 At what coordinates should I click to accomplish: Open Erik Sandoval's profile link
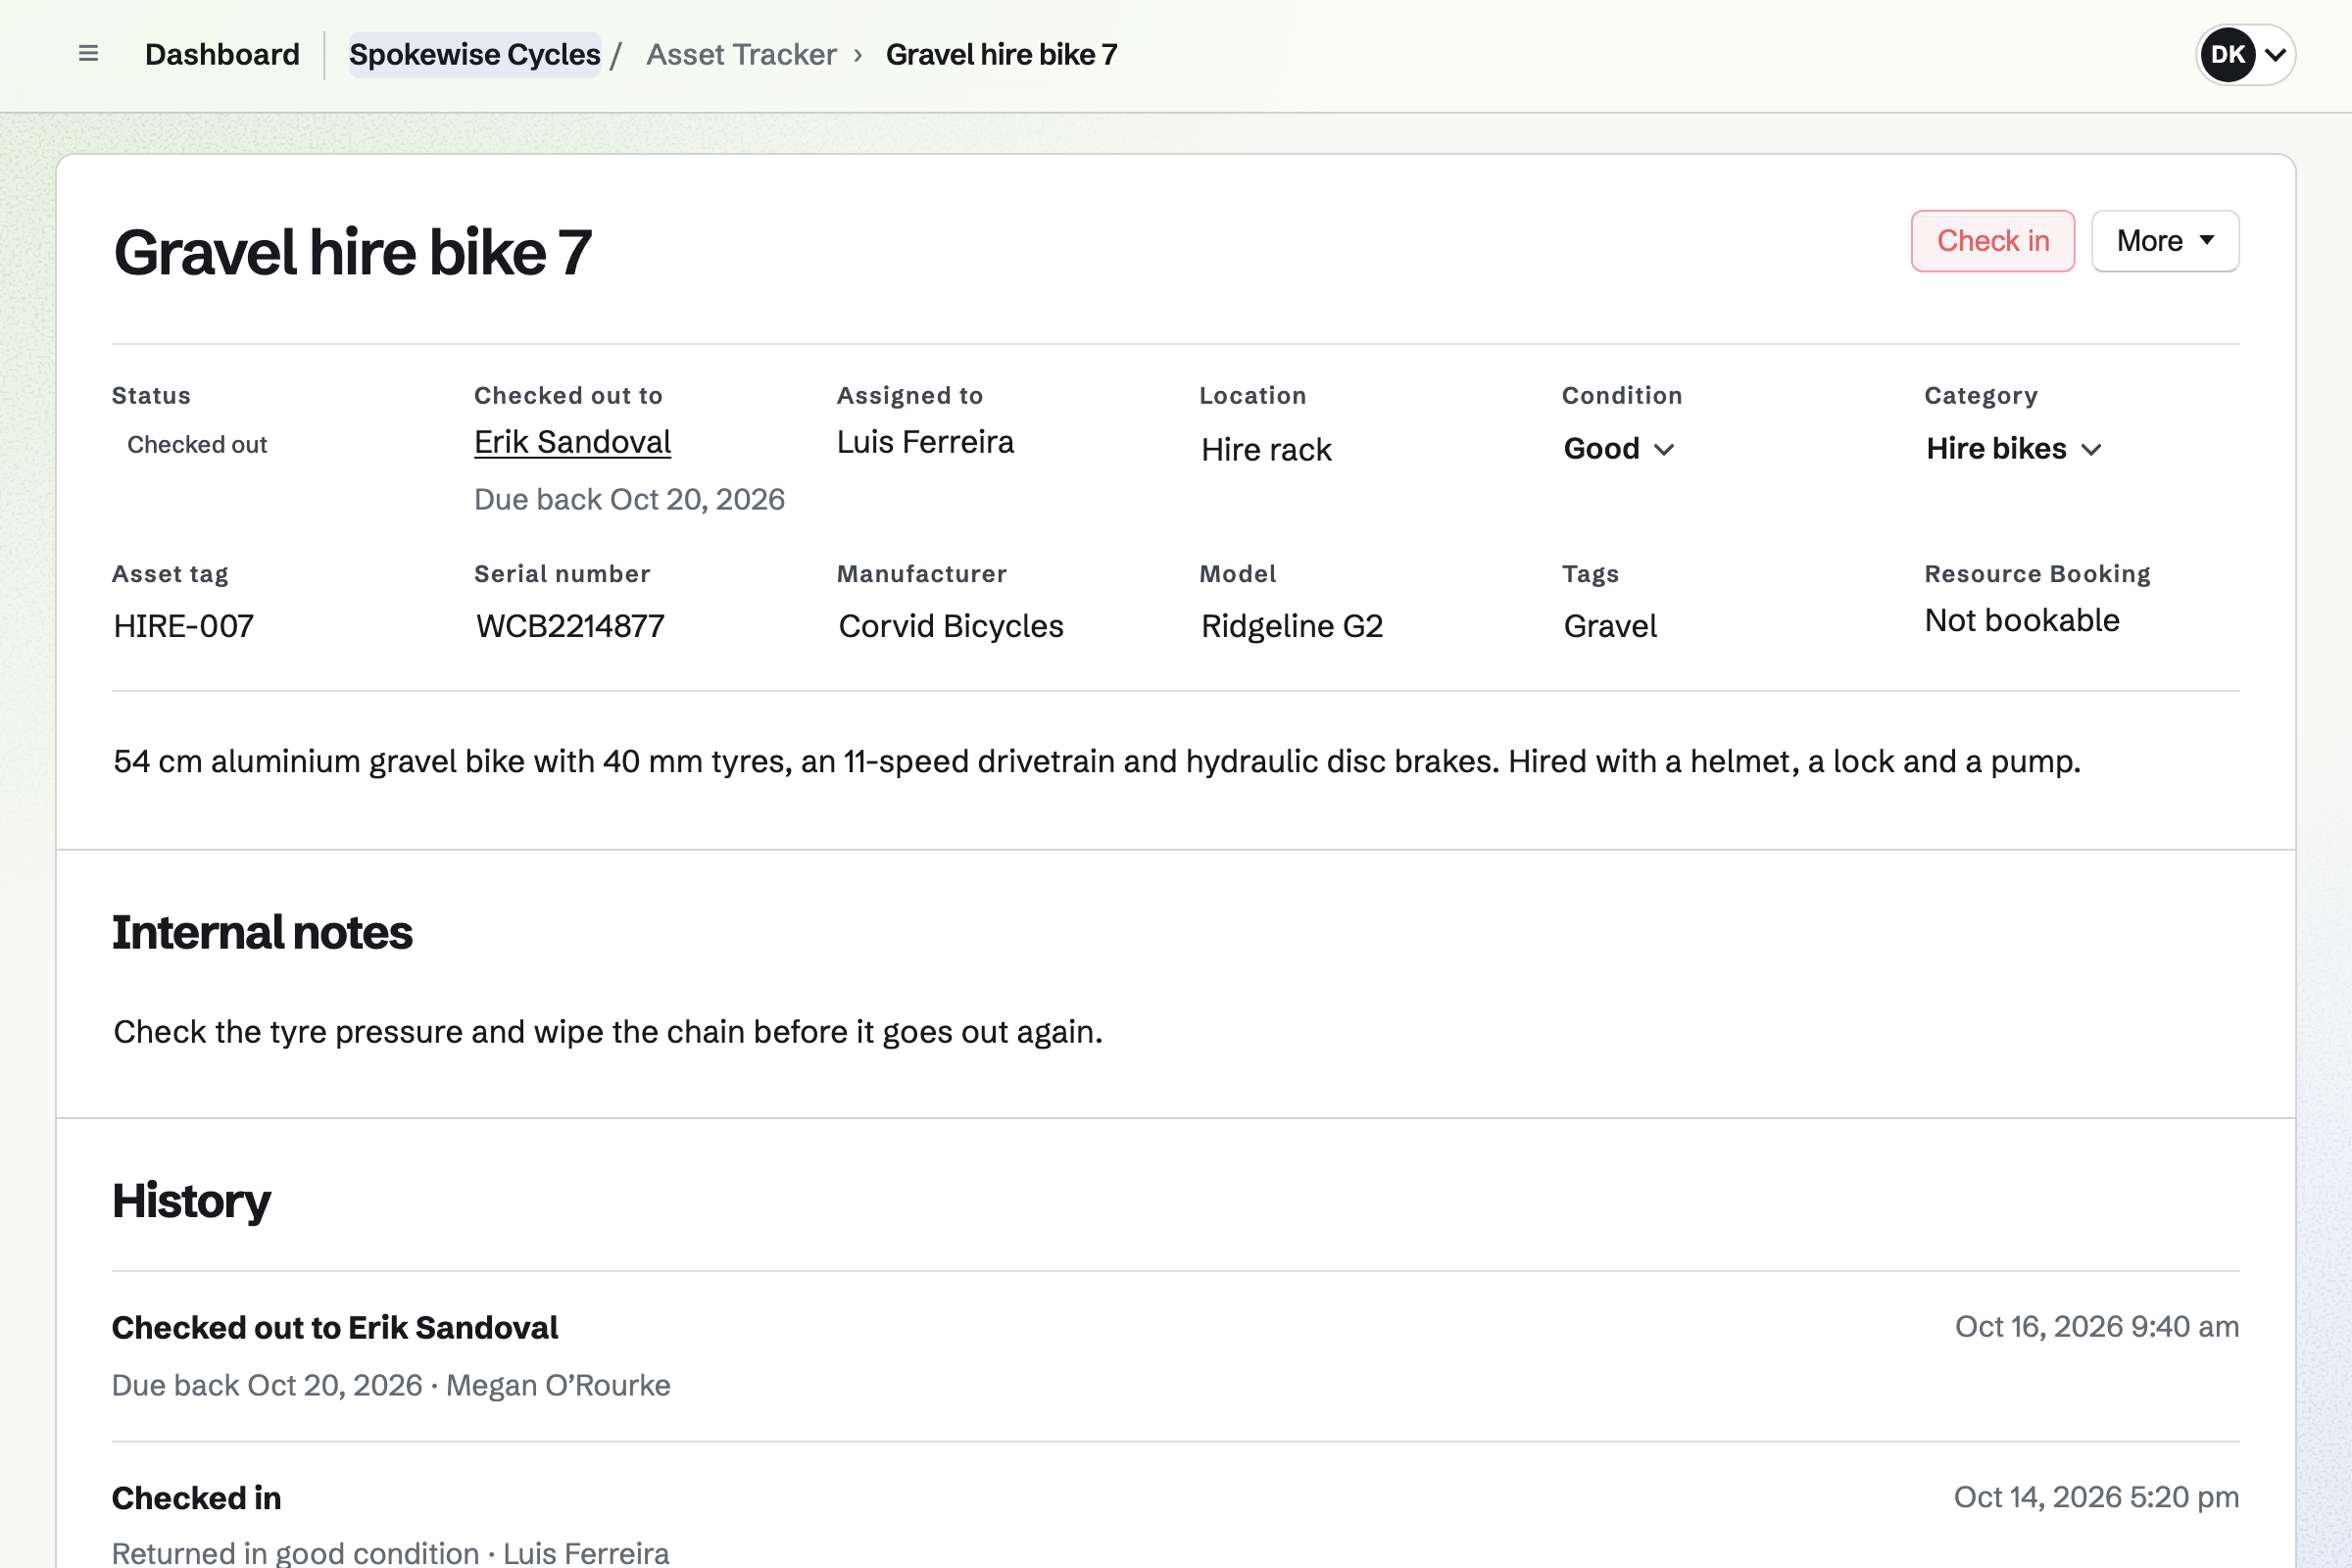pos(572,442)
